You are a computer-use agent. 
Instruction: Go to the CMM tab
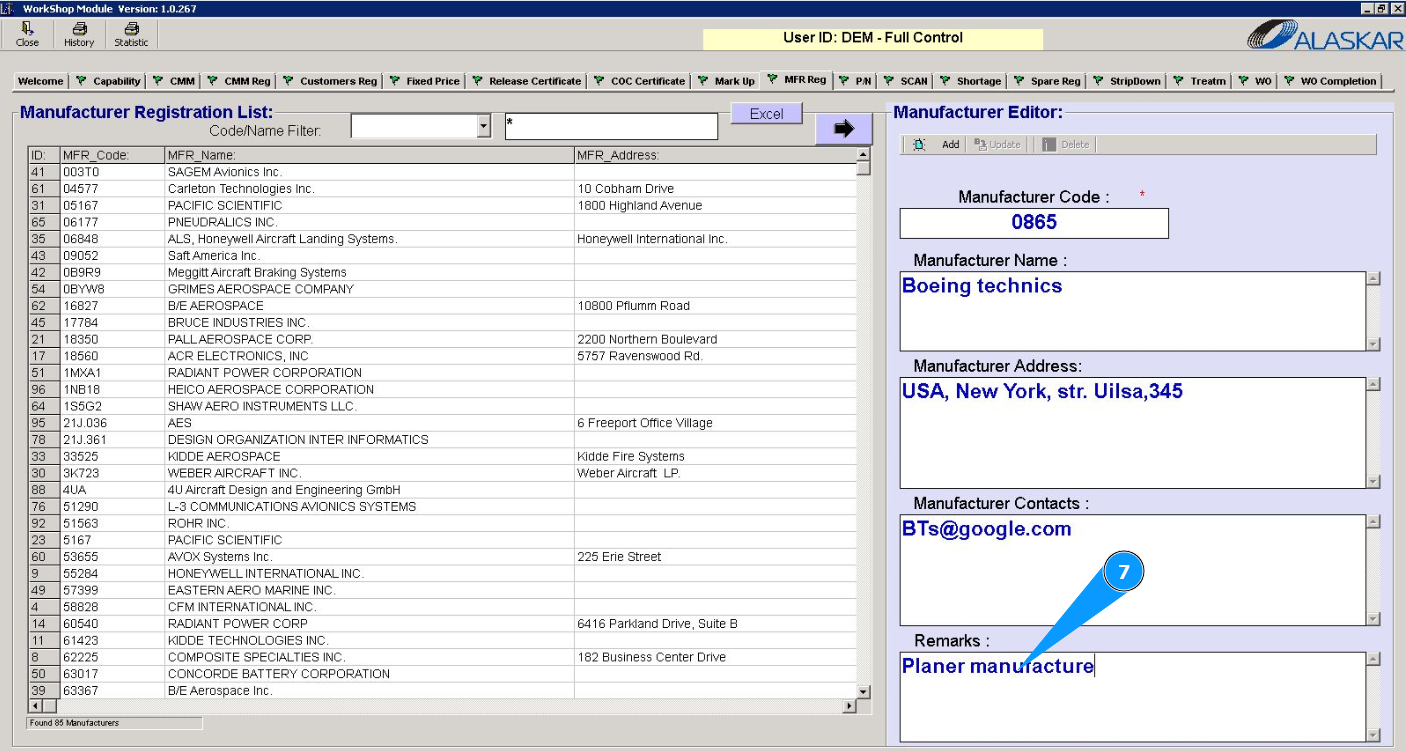174,81
